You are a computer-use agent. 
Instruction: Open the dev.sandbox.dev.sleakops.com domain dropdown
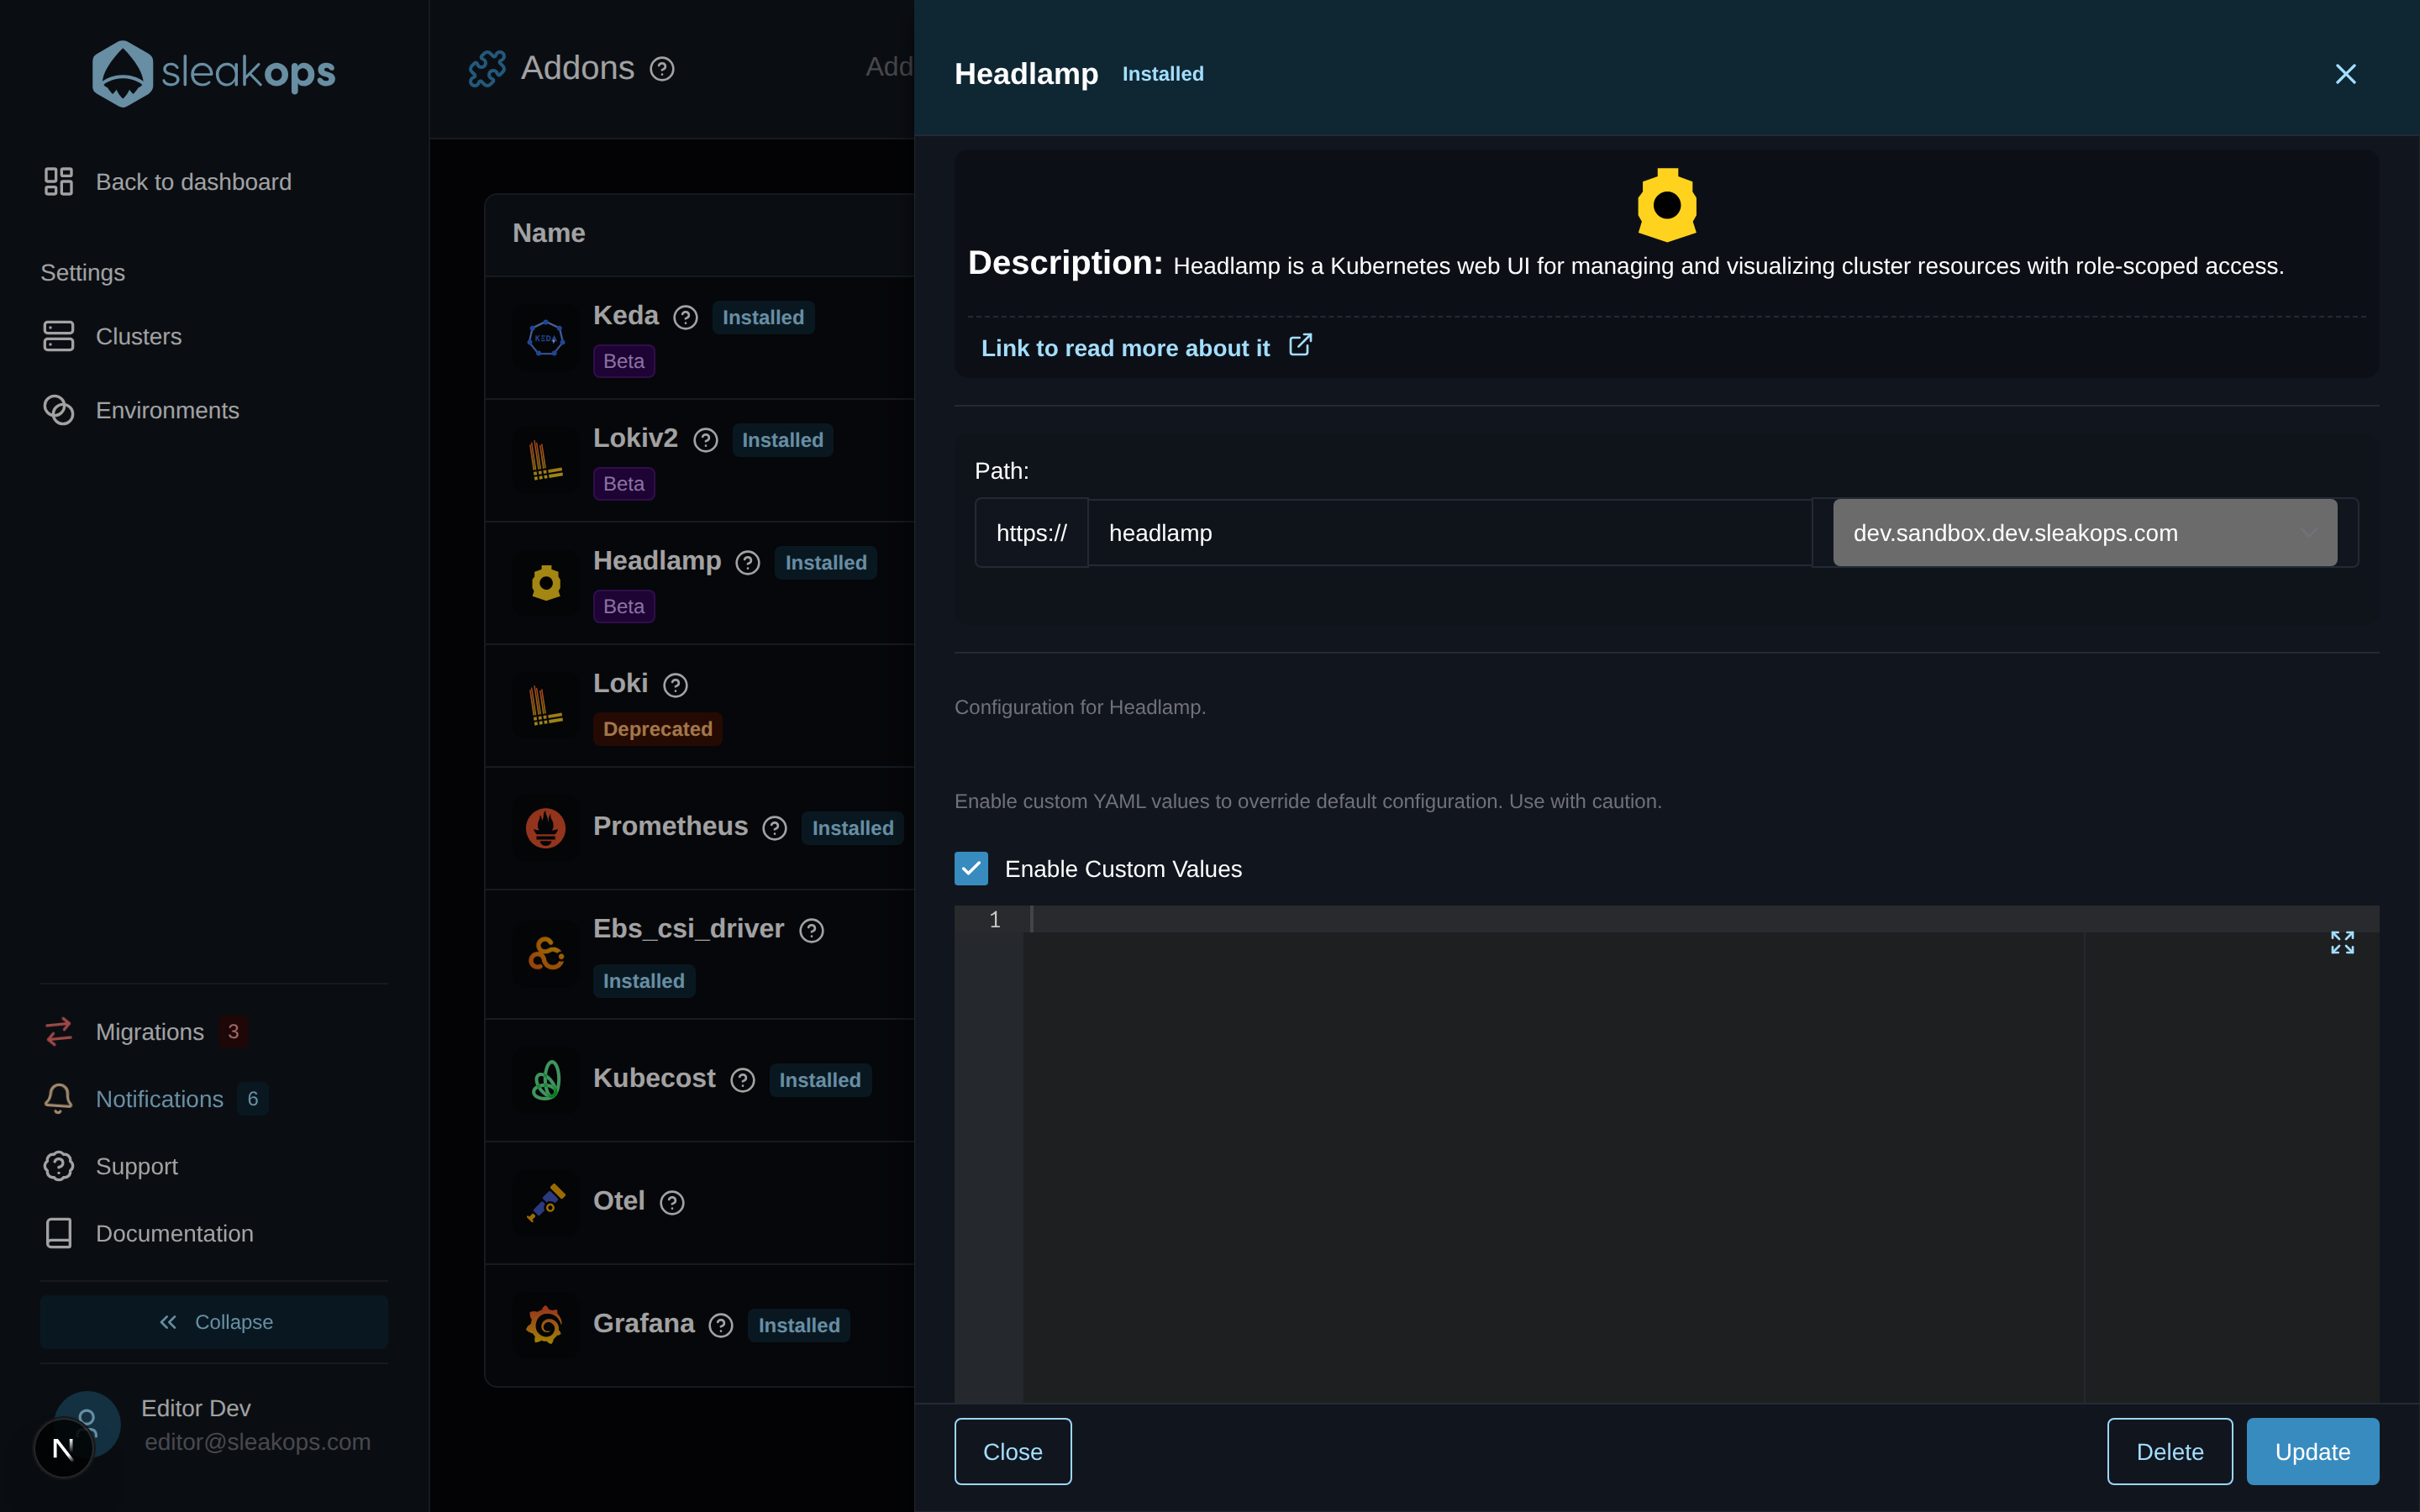pos(2084,533)
